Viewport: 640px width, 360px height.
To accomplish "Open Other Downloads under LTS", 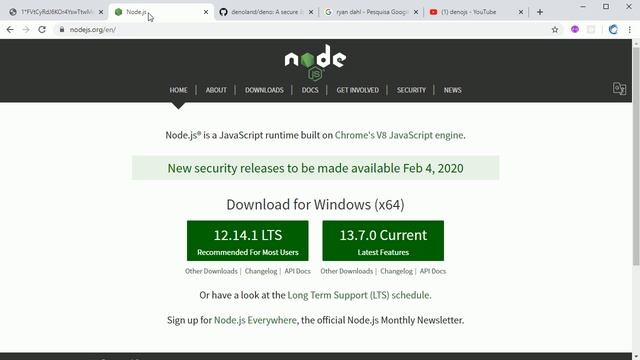I will (x=211, y=271).
